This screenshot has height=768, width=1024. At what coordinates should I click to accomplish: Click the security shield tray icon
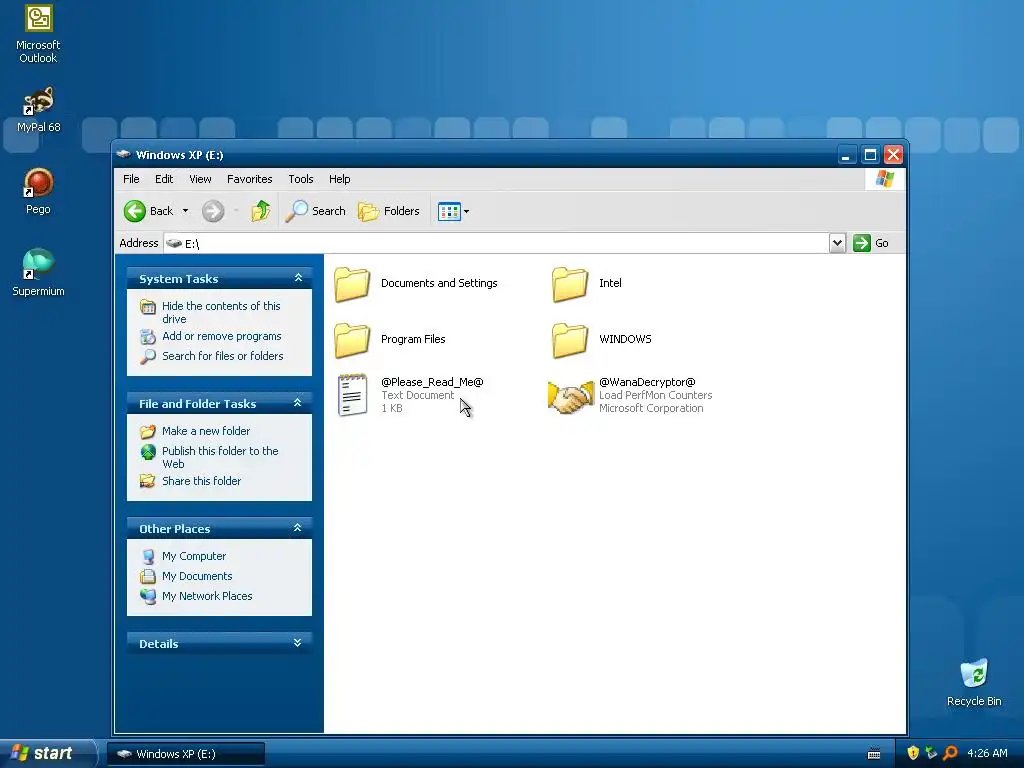(x=913, y=753)
